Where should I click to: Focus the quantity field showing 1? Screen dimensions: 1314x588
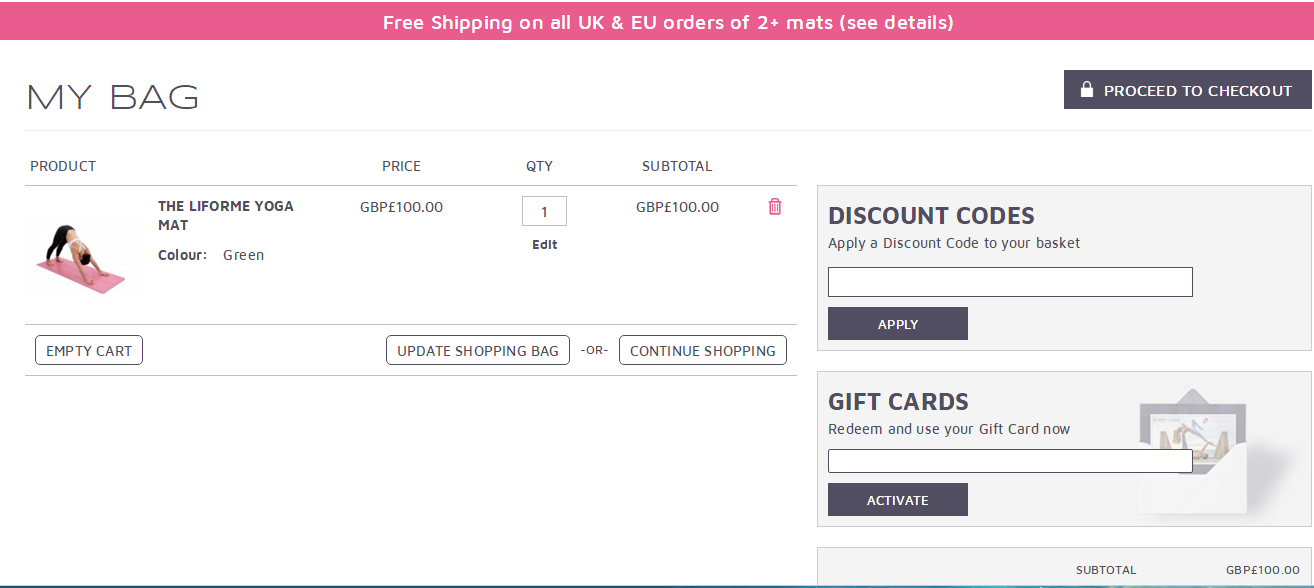pyautogui.click(x=544, y=211)
